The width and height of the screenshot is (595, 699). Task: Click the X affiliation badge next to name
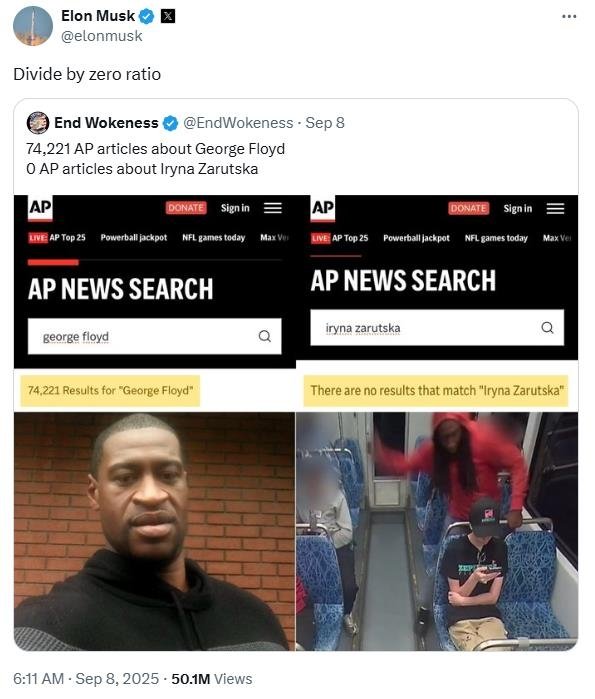(x=168, y=16)
